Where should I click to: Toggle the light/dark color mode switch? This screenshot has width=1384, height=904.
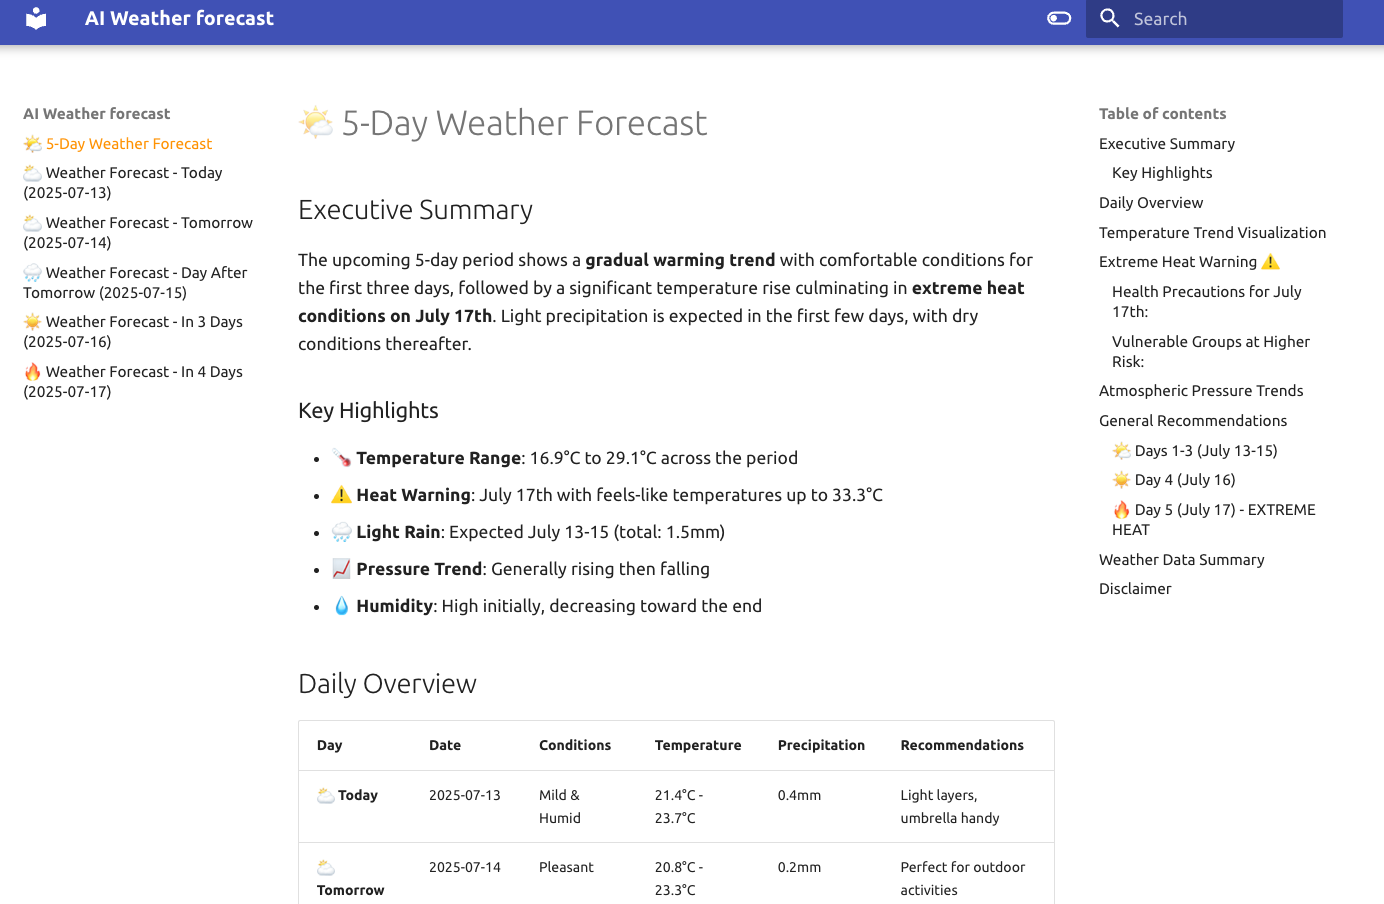coord(1058,19)
